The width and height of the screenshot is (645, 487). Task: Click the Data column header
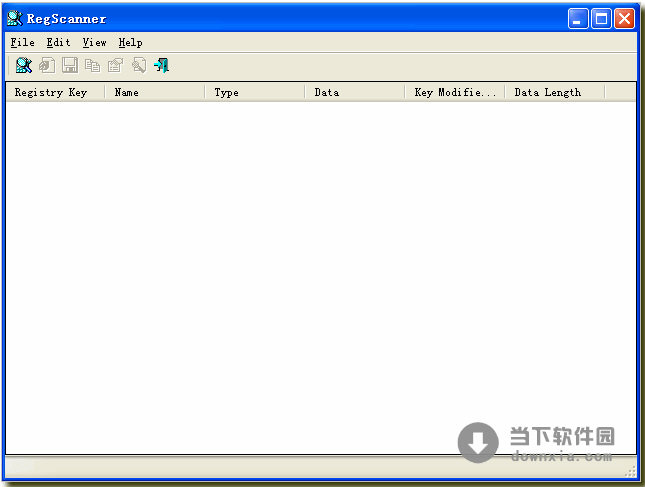354,92
